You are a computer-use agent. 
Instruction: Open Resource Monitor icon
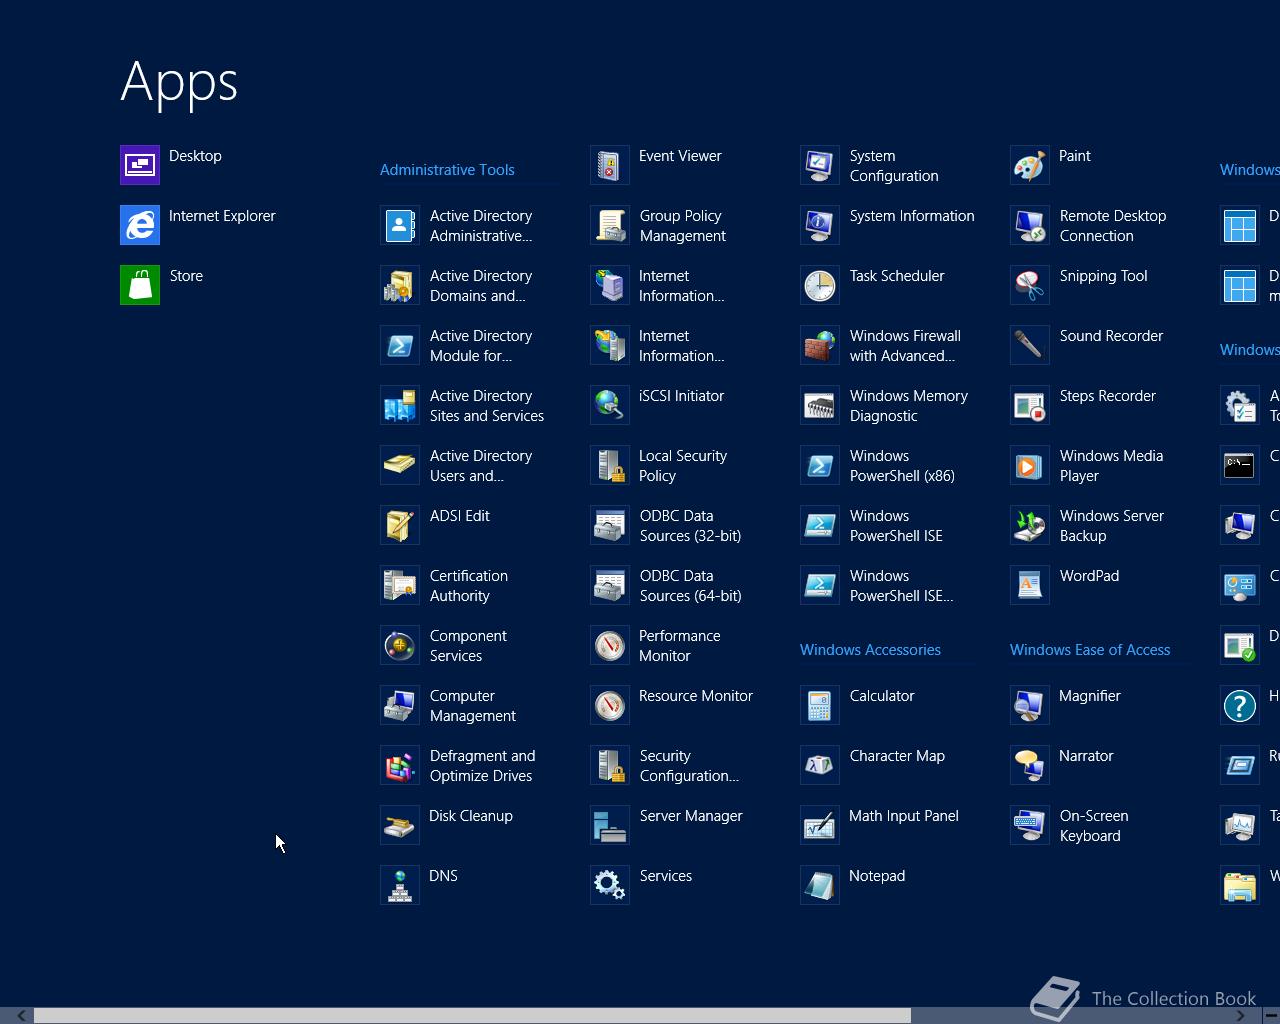(610, 705)
